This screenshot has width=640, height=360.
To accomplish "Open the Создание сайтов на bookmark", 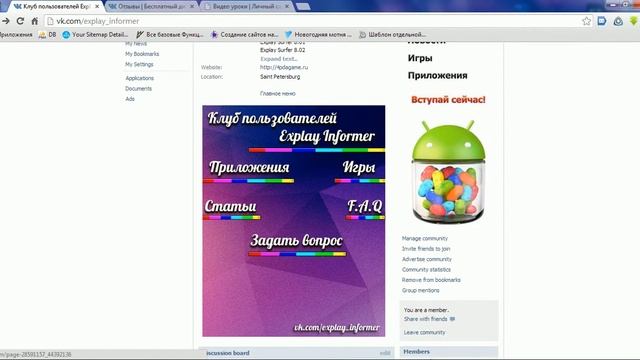I will pyautogui.click(x=244, y=35).
